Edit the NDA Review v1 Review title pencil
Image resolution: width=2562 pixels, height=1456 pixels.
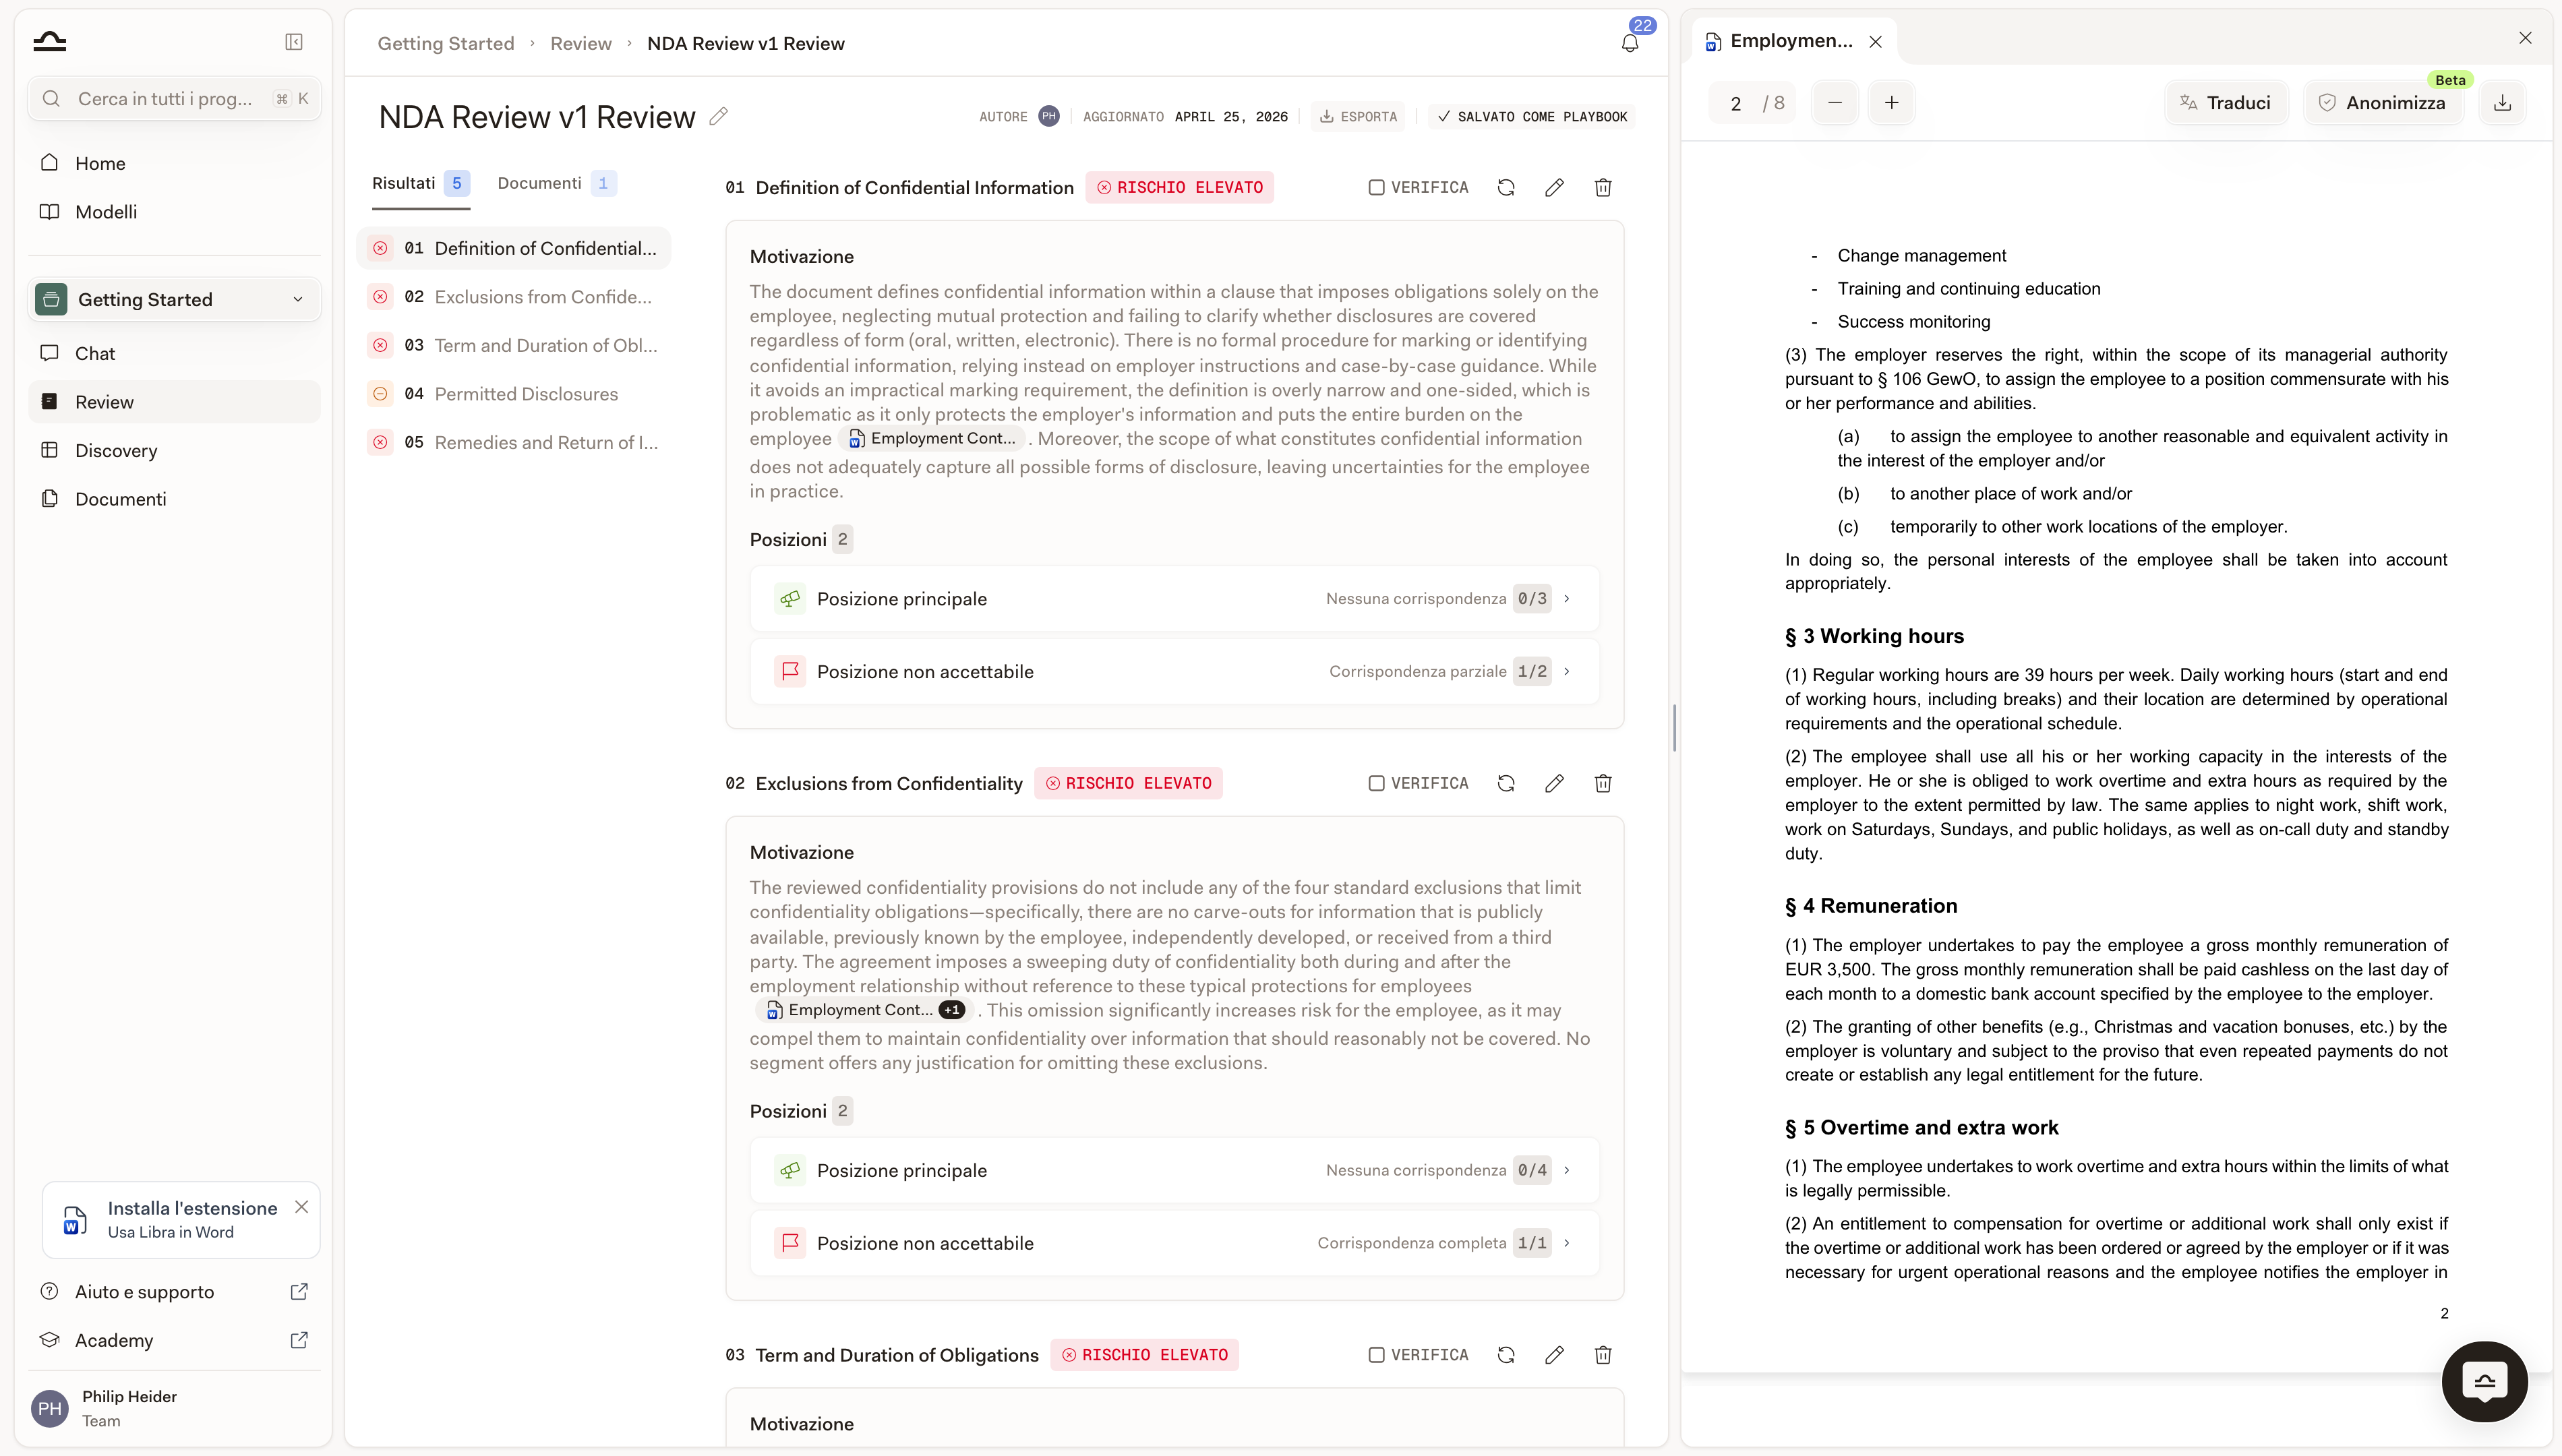pos(718,117)
